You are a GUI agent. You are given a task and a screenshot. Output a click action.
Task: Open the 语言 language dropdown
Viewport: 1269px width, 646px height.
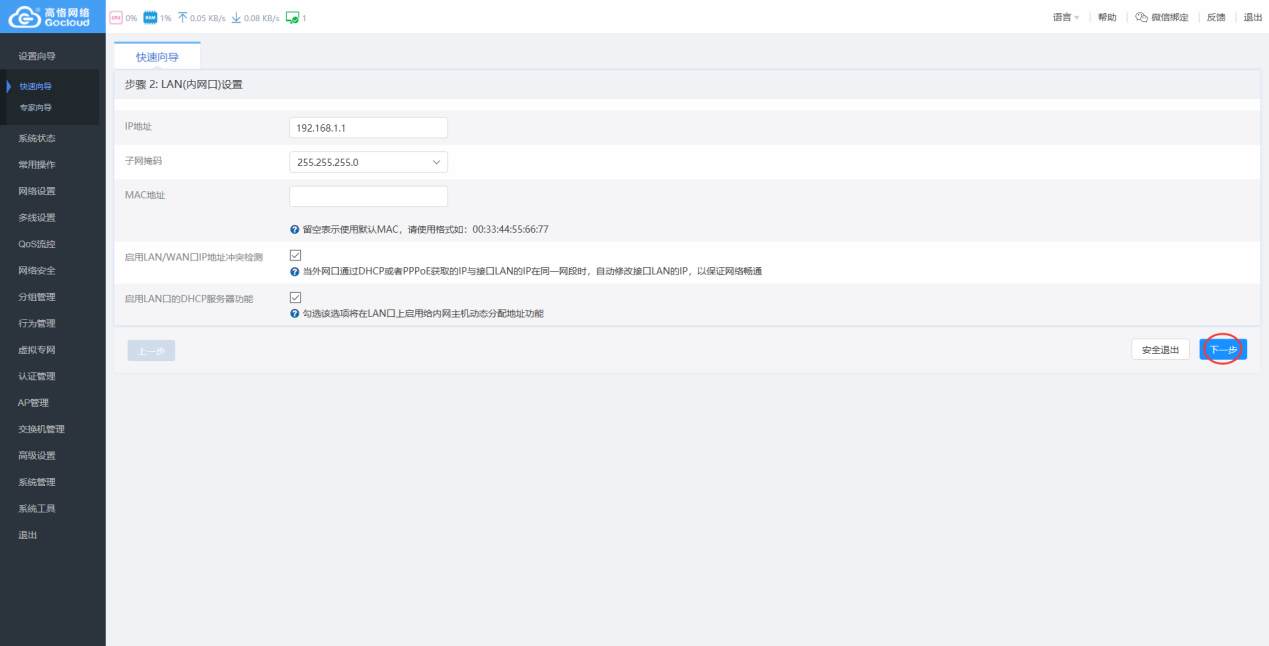tap(1065, 18)
